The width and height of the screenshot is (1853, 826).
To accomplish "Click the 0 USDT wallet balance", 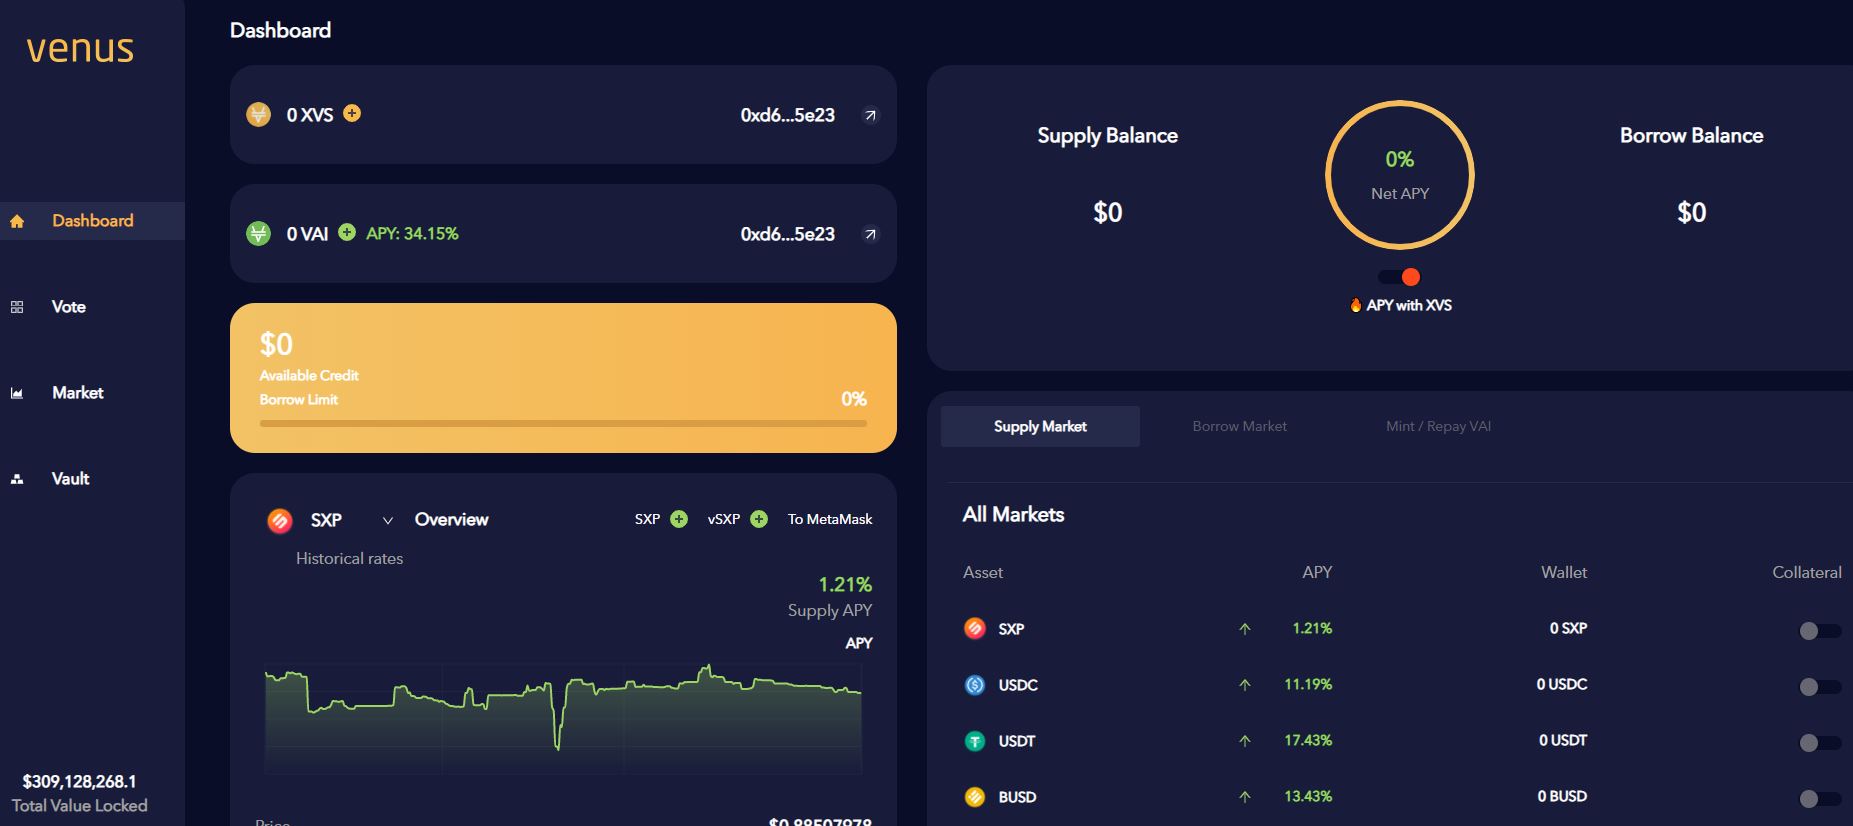I will pos(1563,741).
